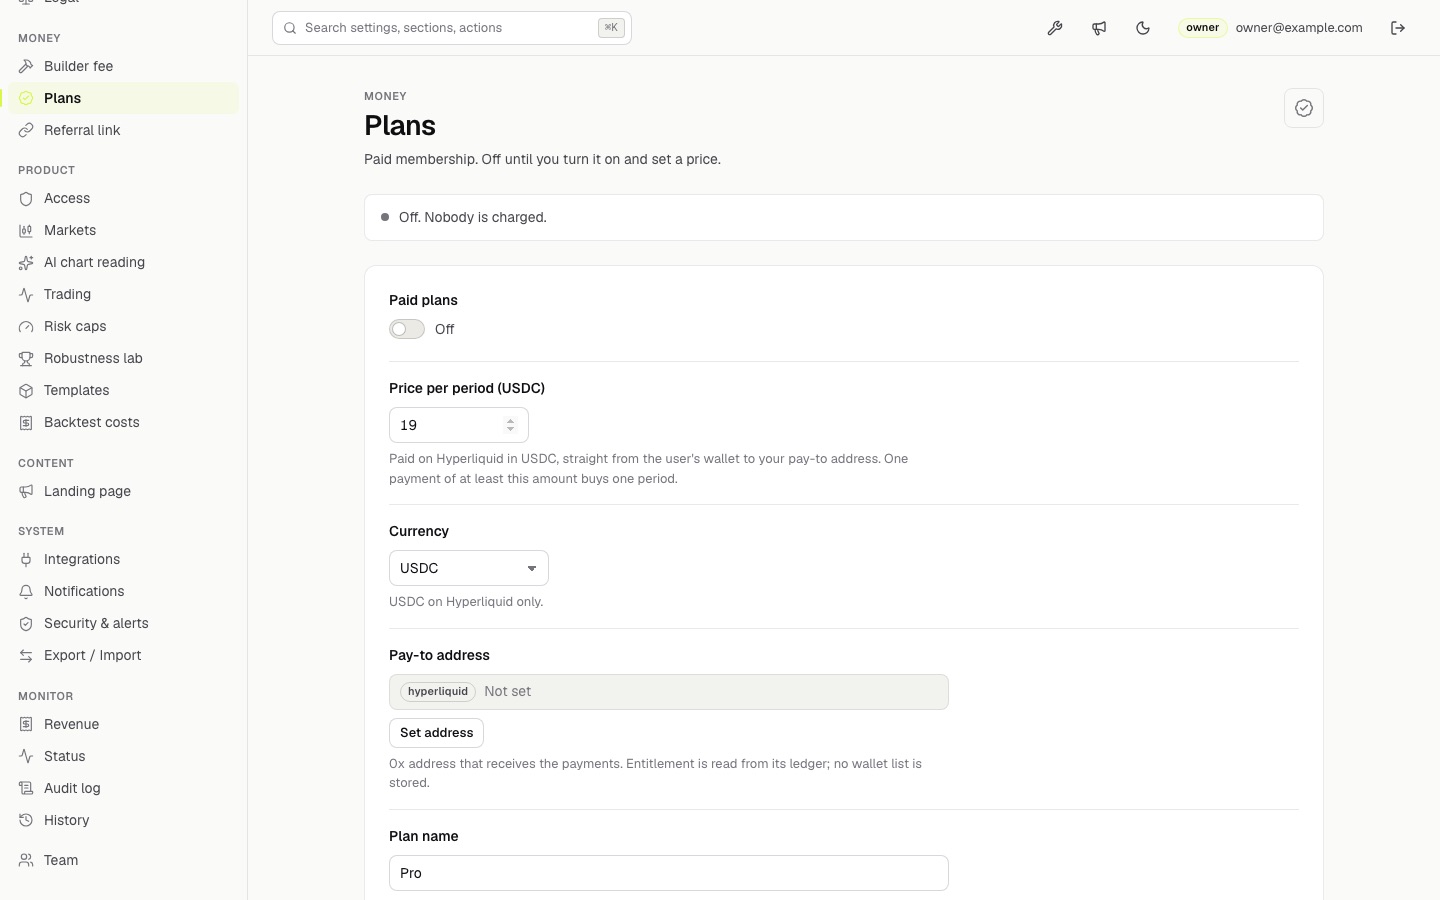Viewport: 1440px width, 900px height.
Task: Click the search magnifier icon
Action: (290, 28)
